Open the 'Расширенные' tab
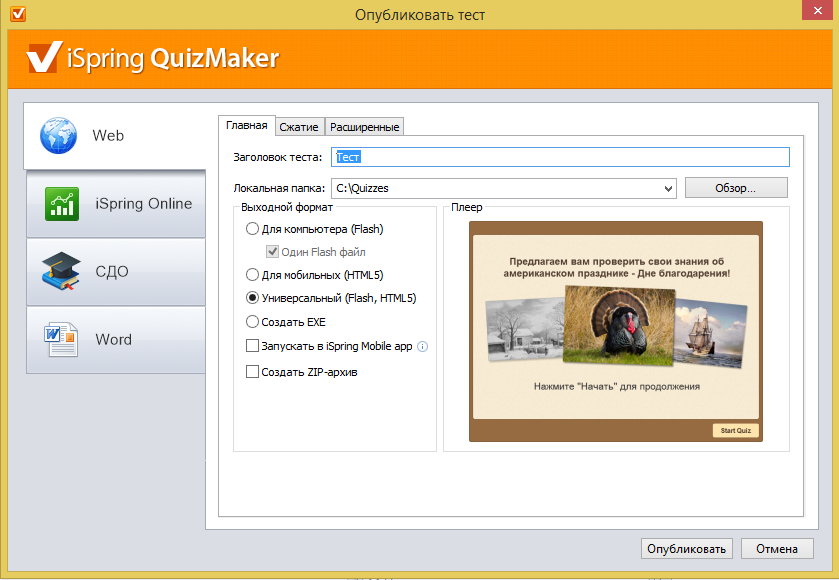839x580 pixels. pyautogui.click(x=364, y=127)
